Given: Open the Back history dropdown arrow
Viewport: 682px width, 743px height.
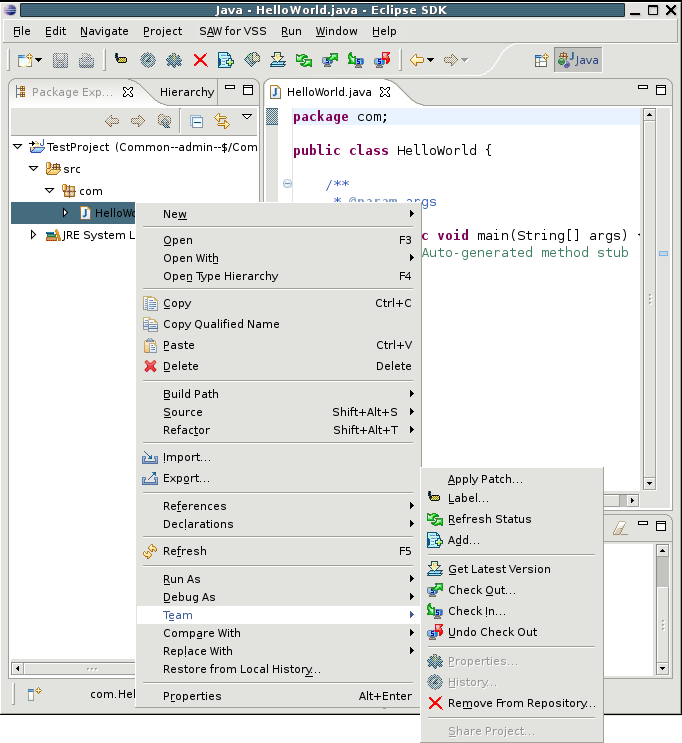Looking at the screenshot, I should (x=430, y=60).
